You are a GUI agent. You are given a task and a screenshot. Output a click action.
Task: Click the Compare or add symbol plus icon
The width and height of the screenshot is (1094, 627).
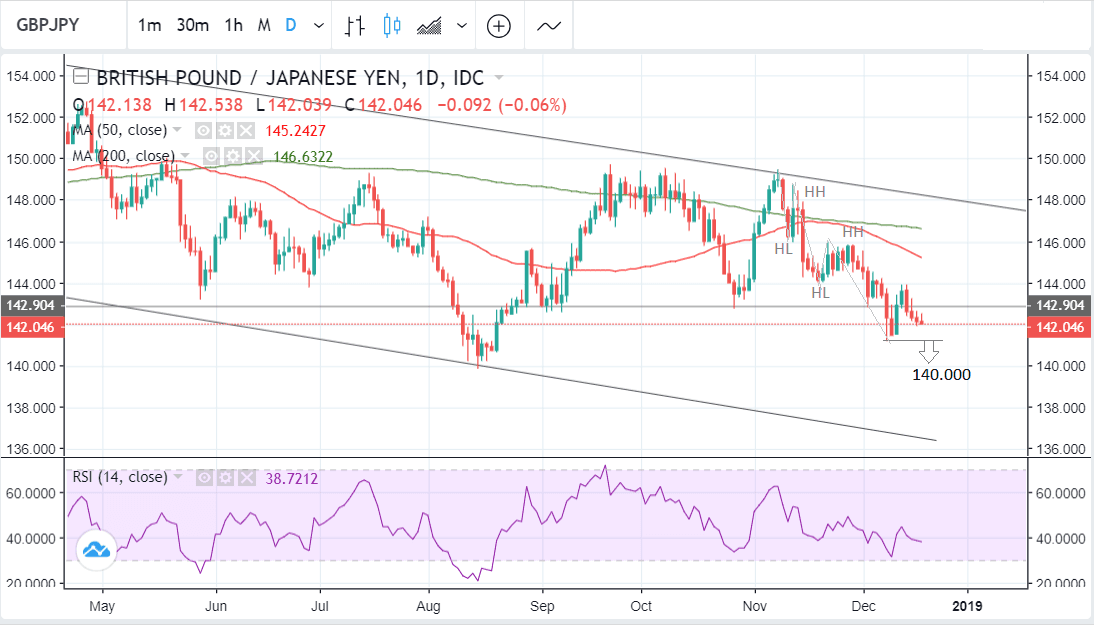point(499,26)
